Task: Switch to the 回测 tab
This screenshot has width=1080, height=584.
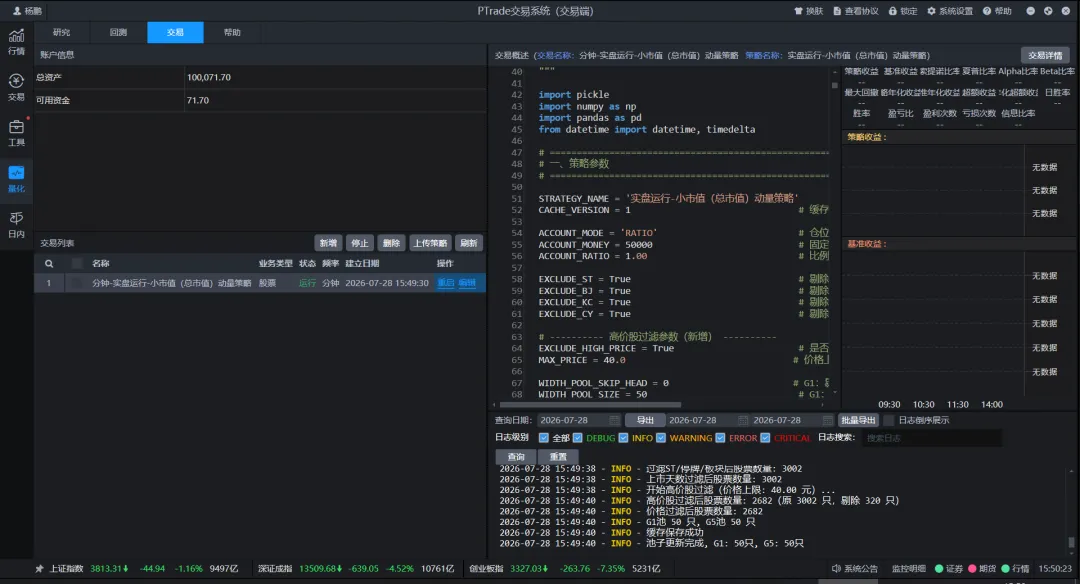Action: [x=118, y=32]
